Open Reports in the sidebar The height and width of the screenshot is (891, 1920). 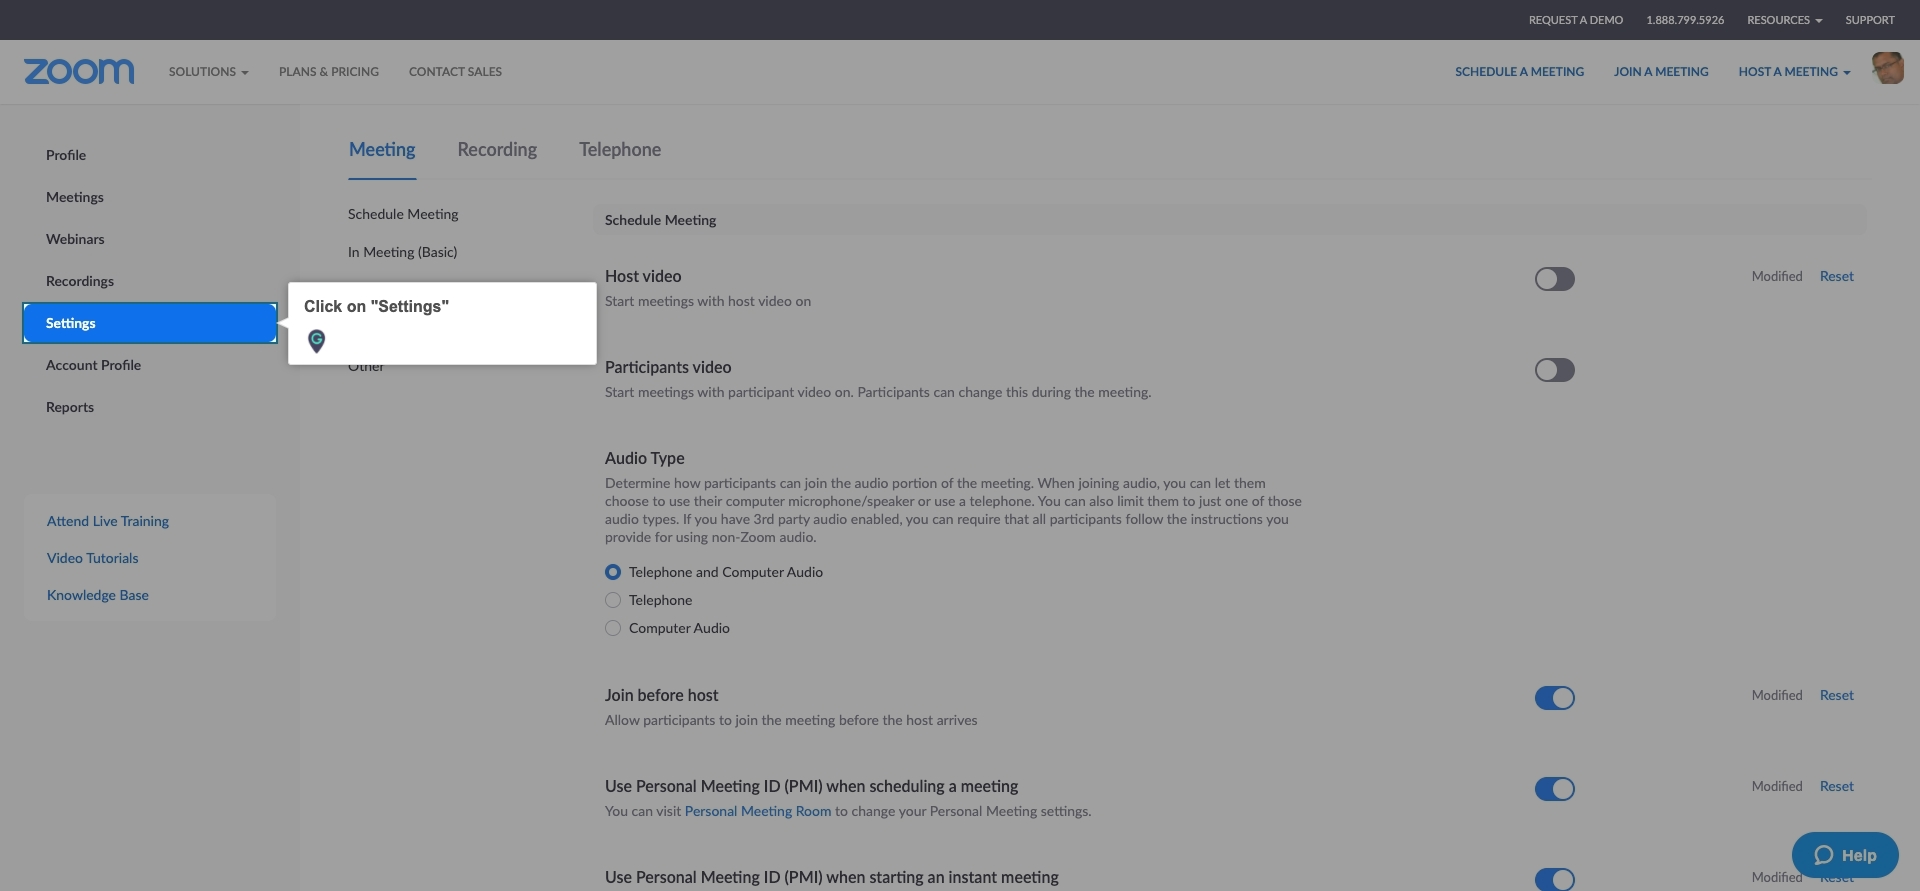point(70,407)
